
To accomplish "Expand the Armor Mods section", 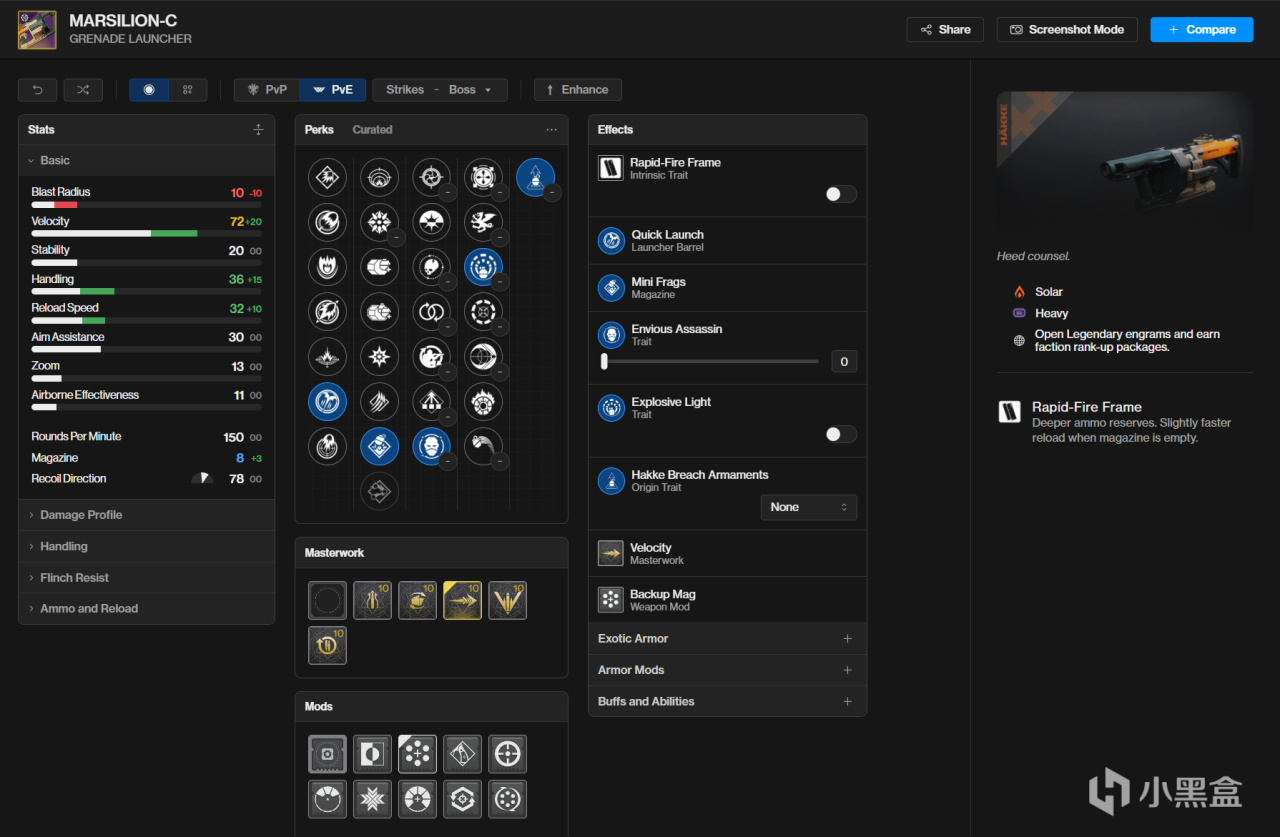I will tap(727, 670).
